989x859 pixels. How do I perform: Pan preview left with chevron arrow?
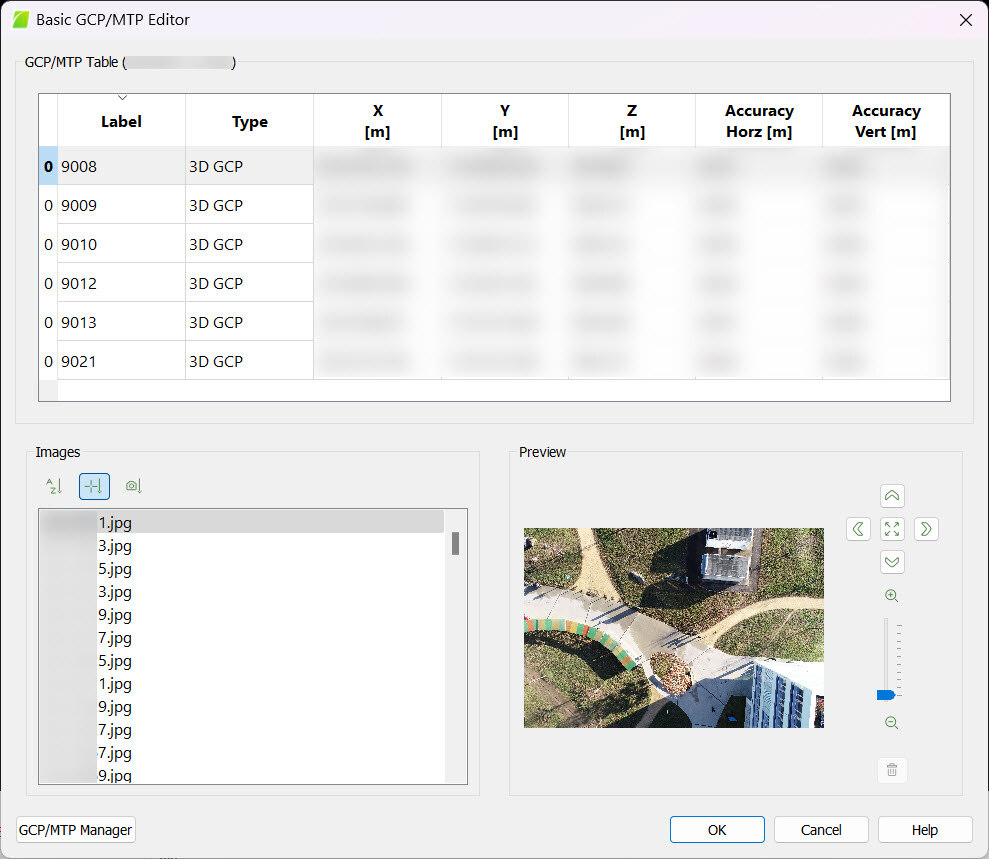pos(858,529)
